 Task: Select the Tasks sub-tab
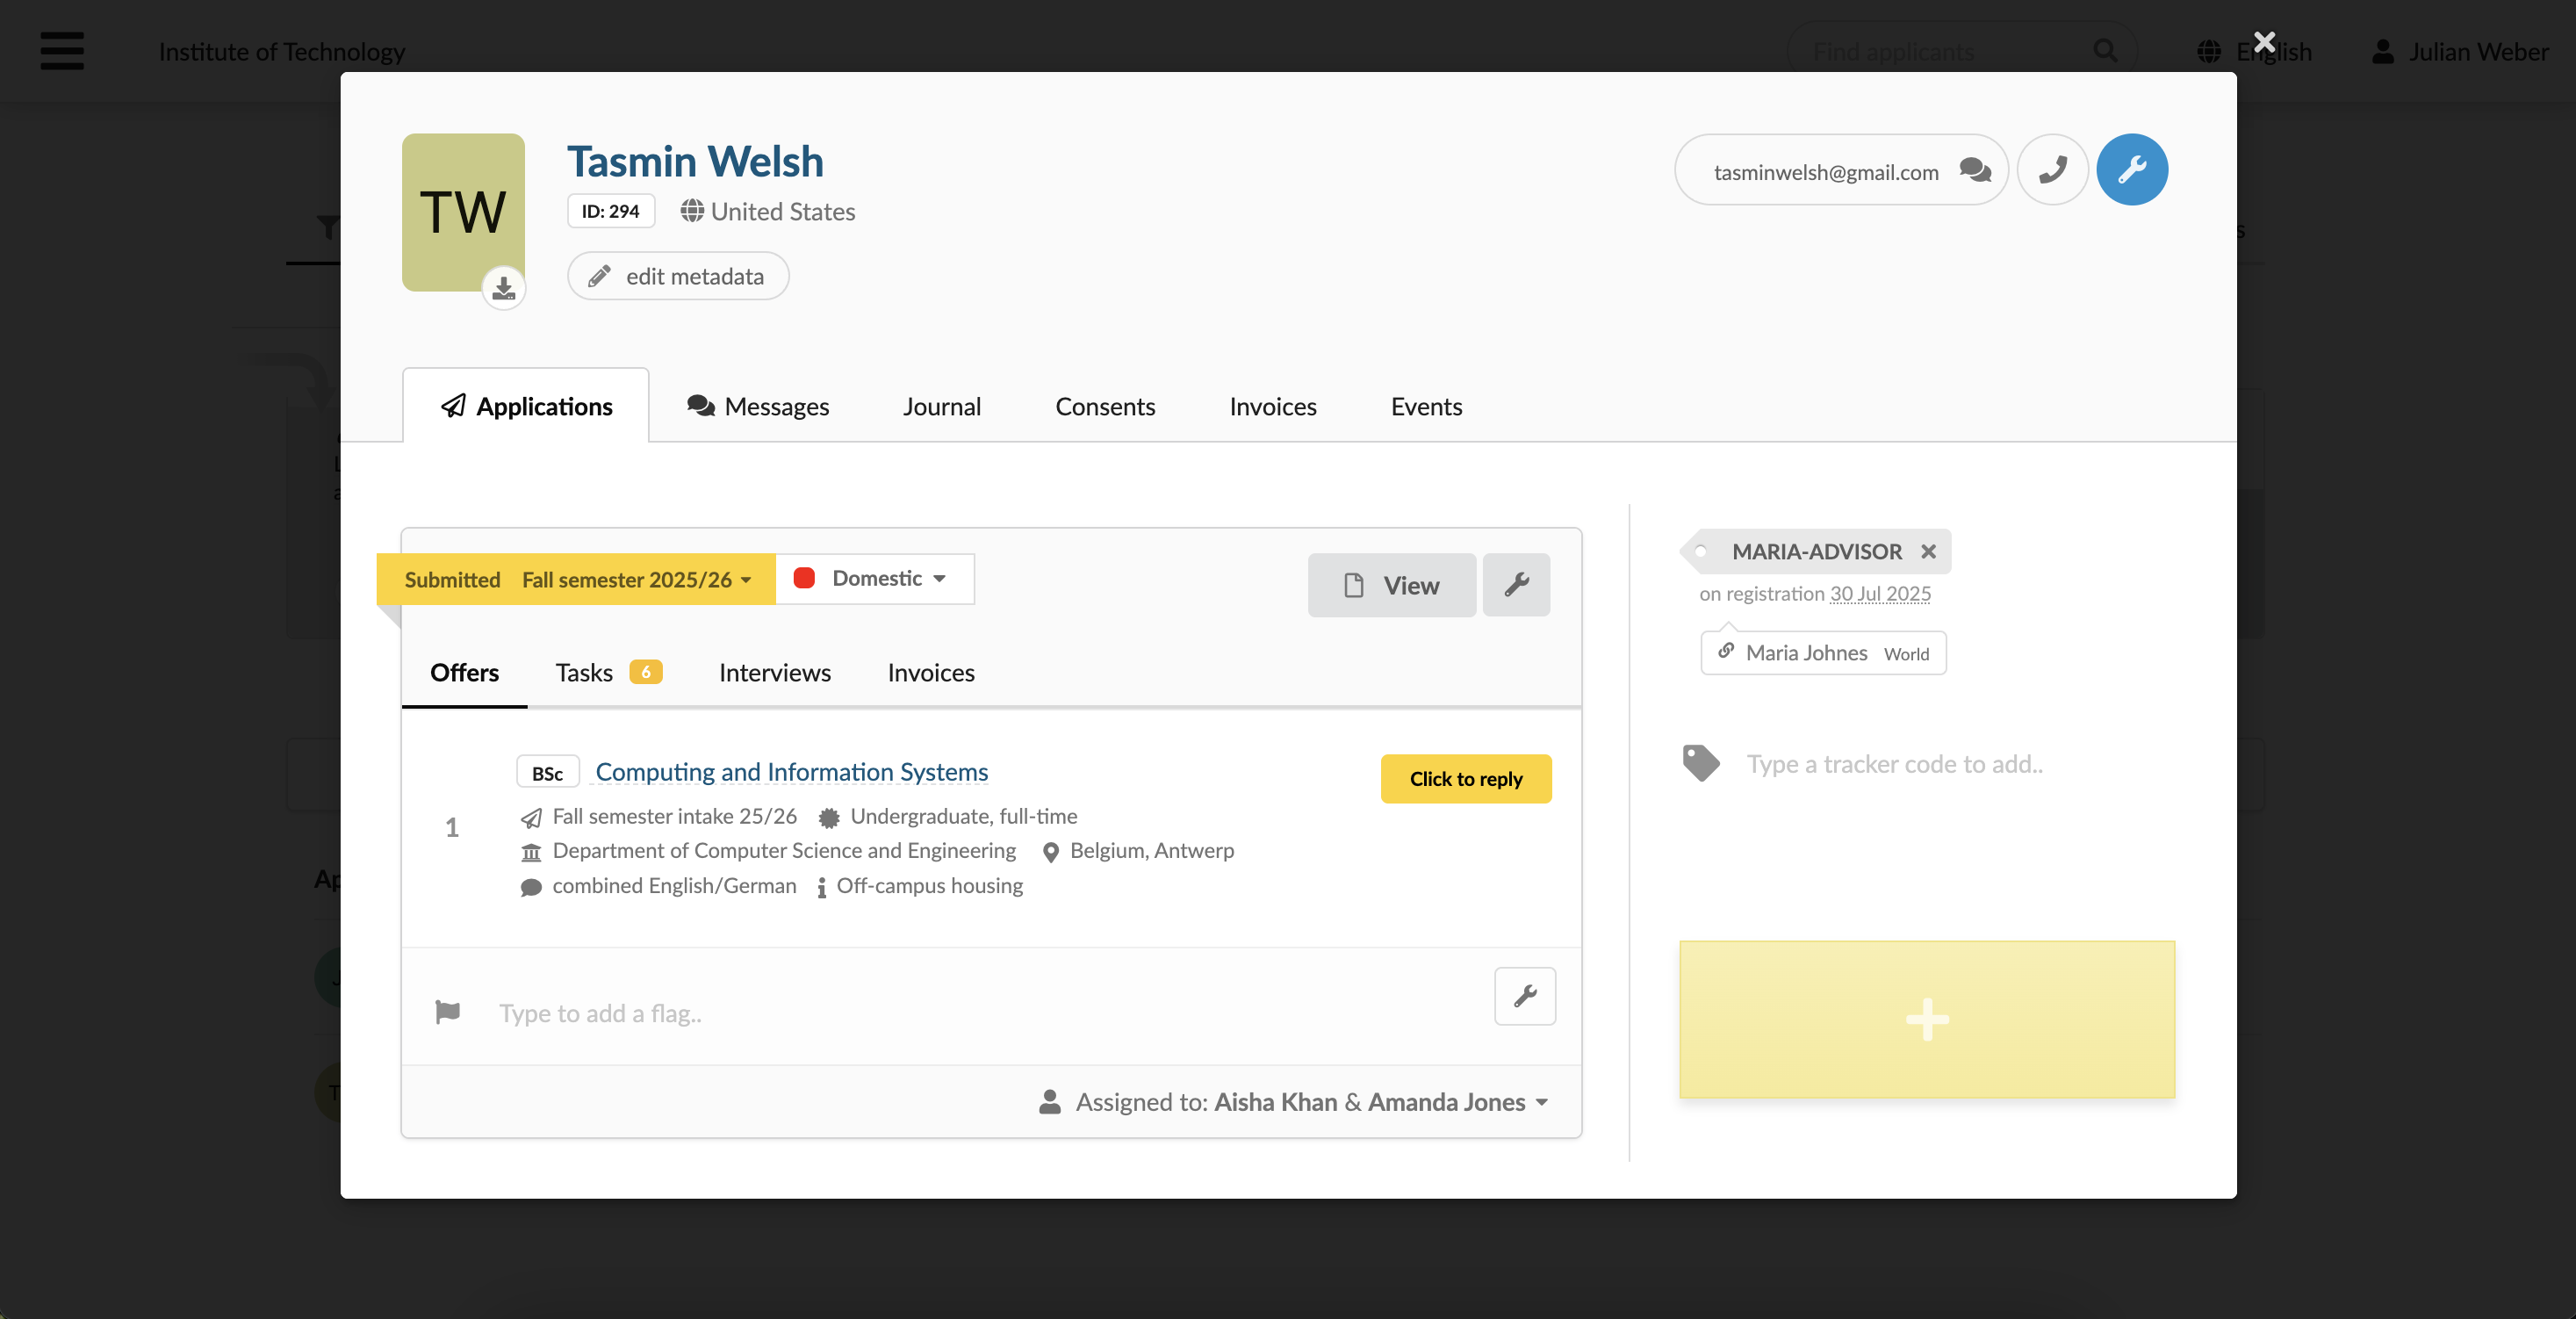608,672
